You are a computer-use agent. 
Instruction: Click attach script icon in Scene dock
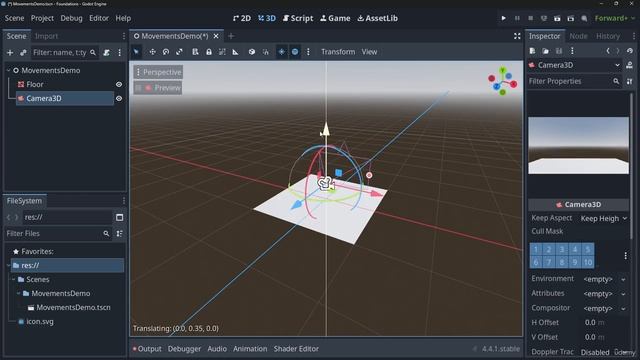(x=107, y=53)
